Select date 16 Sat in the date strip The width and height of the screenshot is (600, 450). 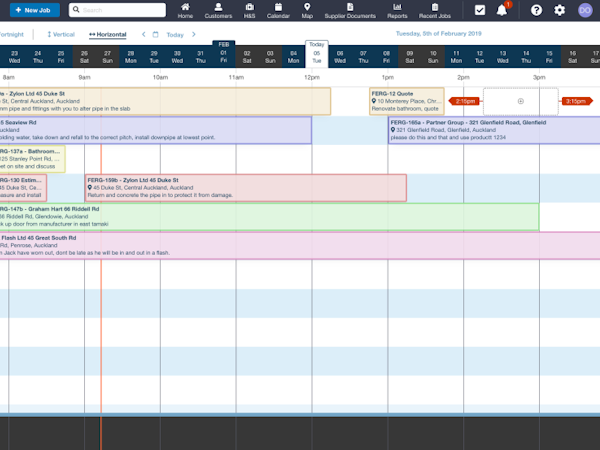pos(572,57)
